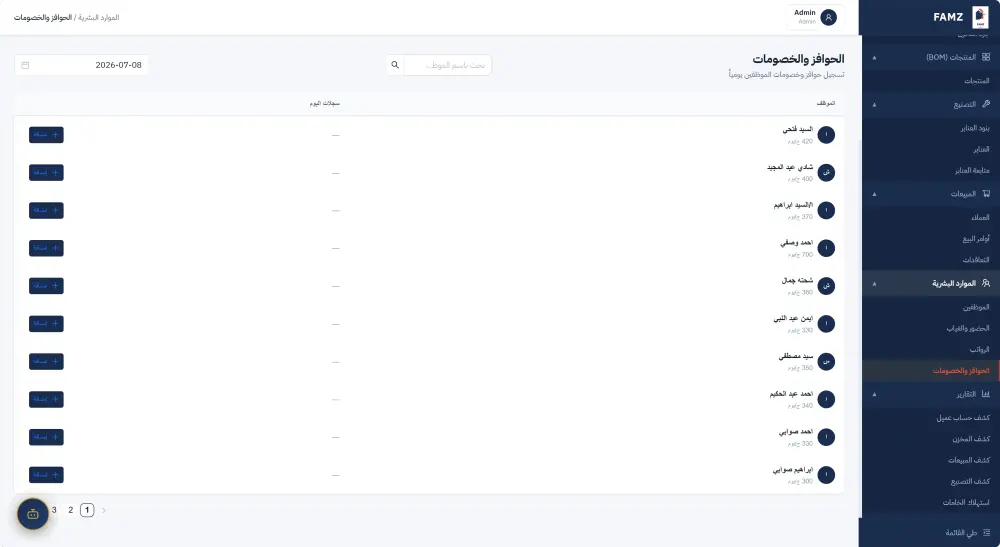Click the avatar of السيد فتحي
Viewport: 1000px width, 547px height.
[x=826, y=135]
